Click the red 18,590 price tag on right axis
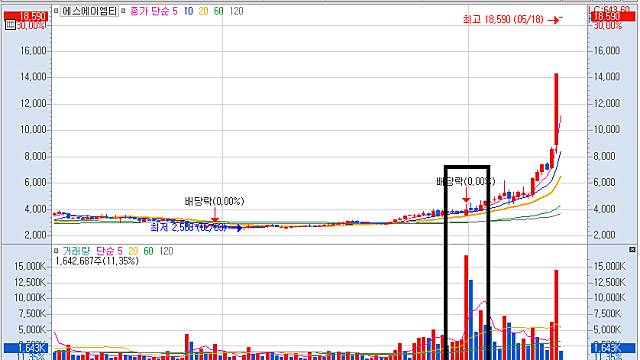Screen dimensions: 640x360 [612, 16]
